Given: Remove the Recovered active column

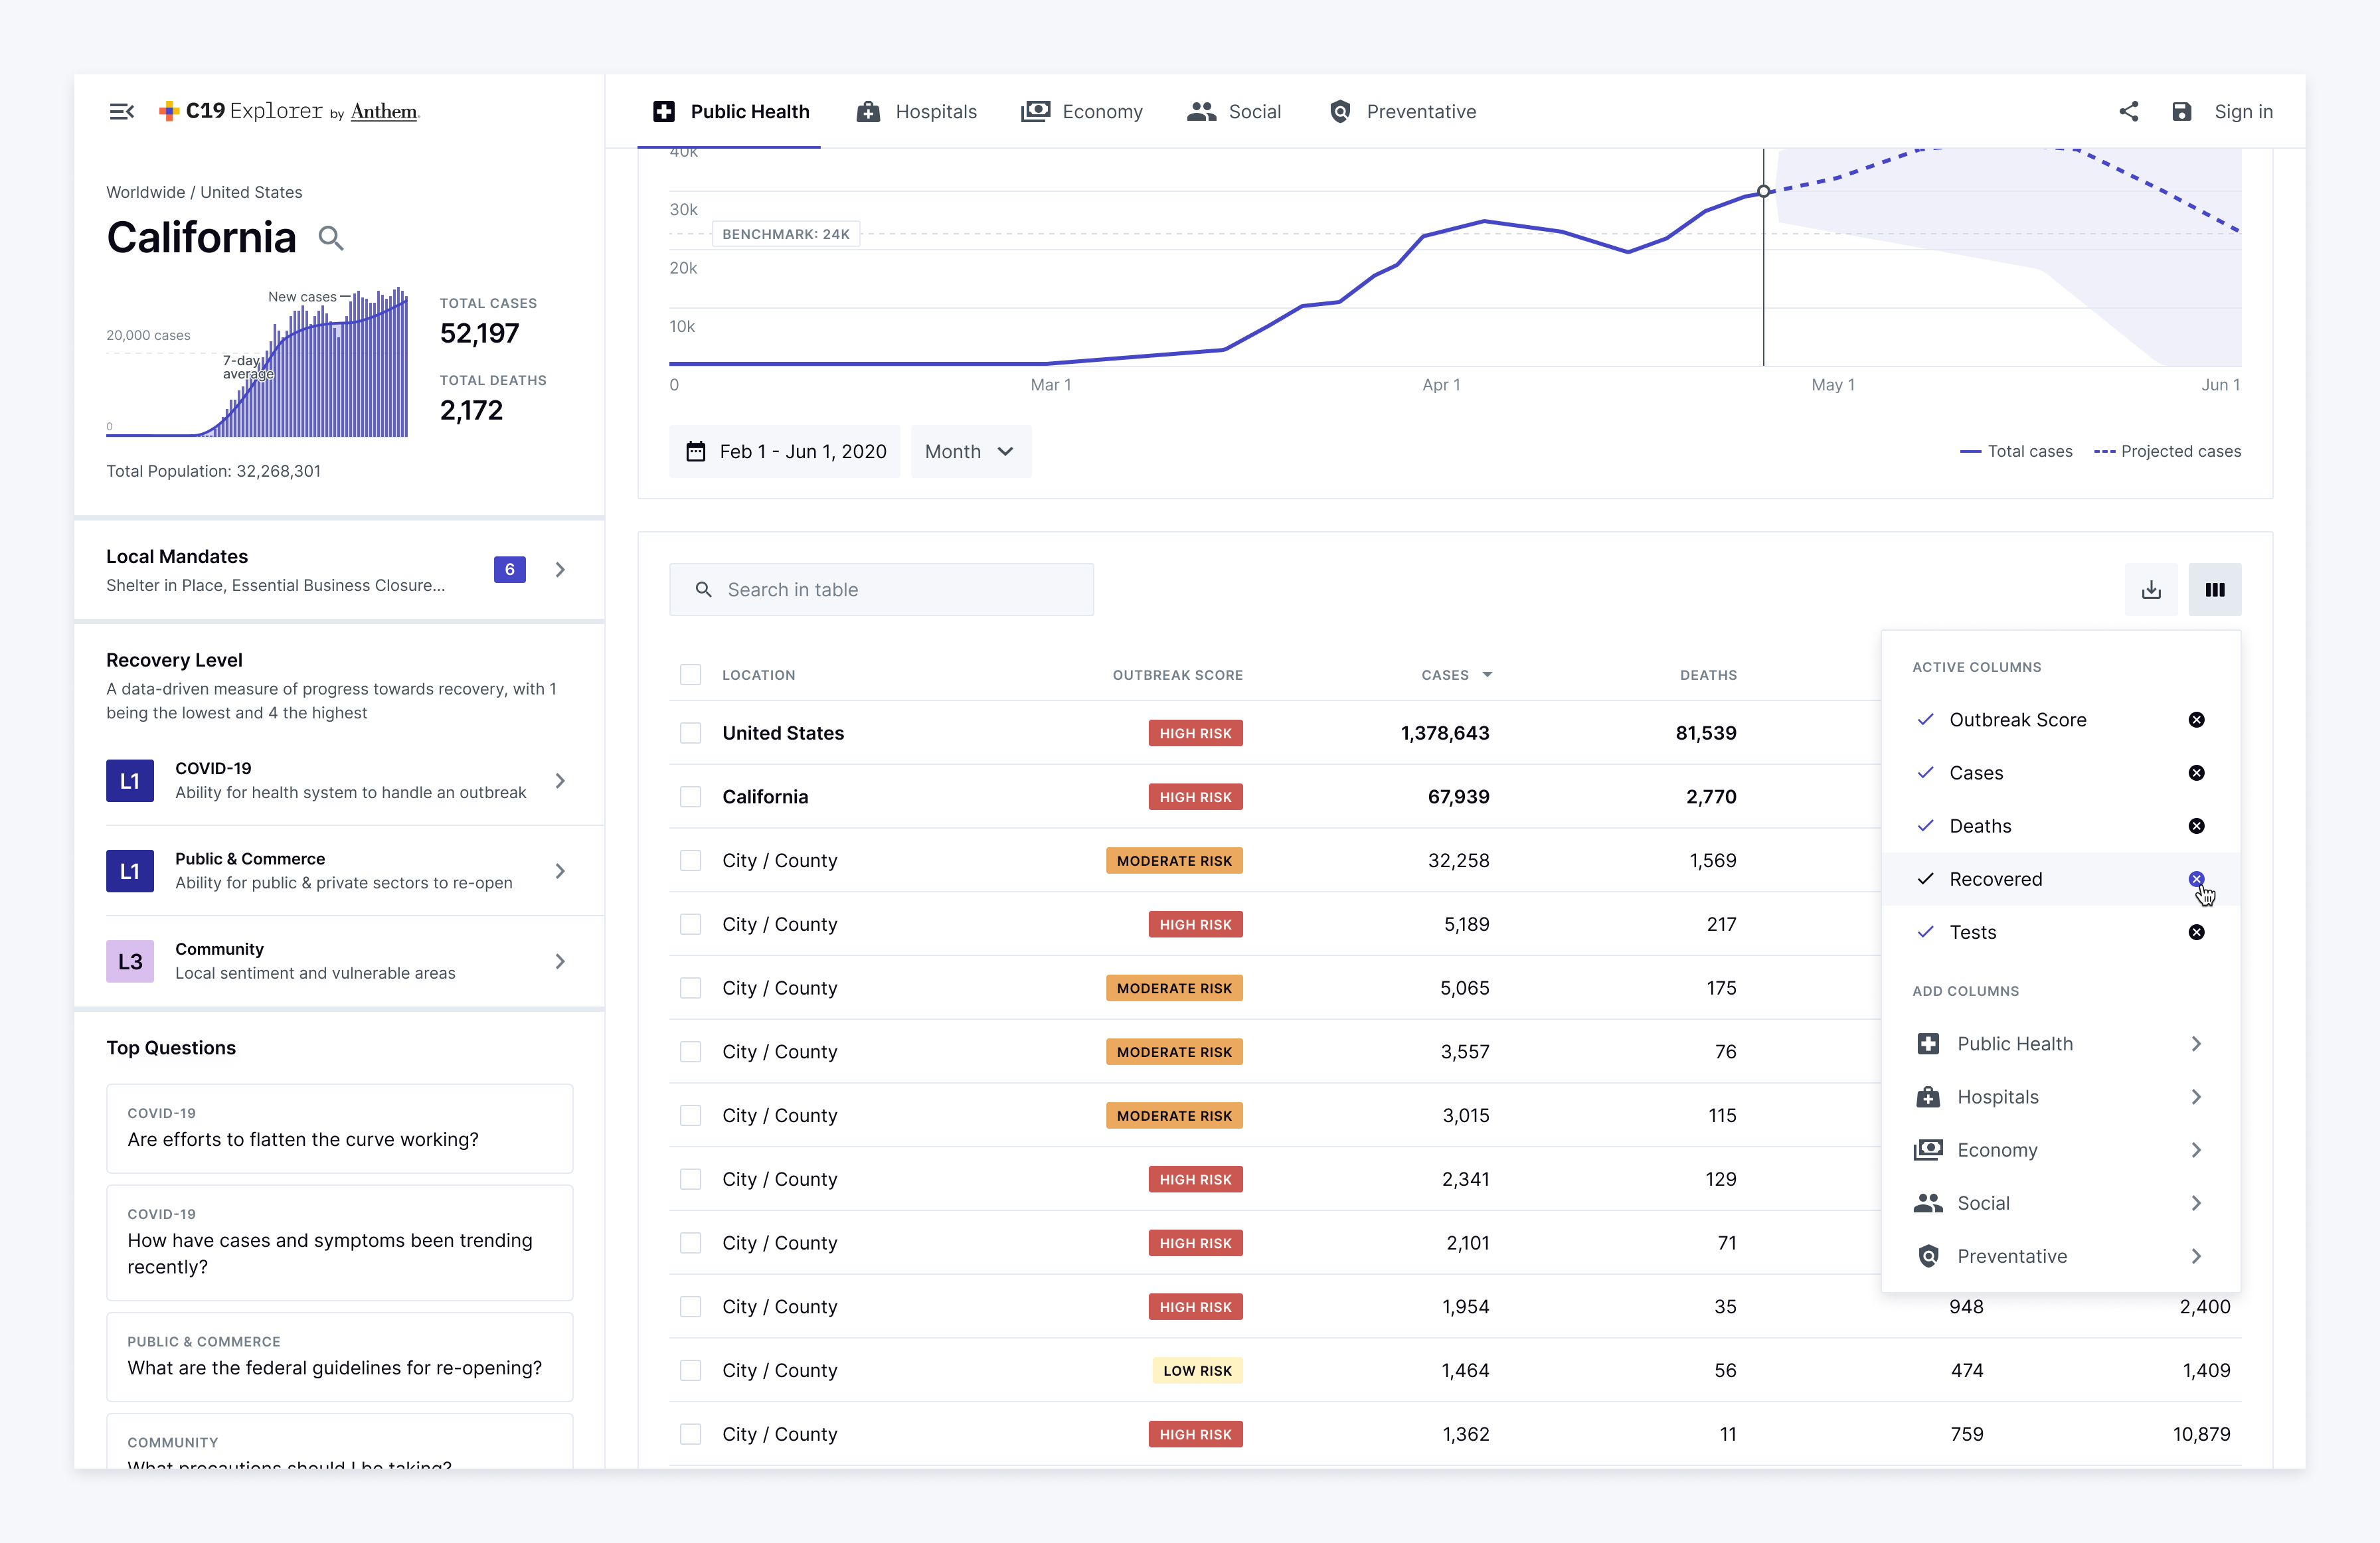Looking at the screenshot, I should pyautogui.click(x=2196, y=879).
